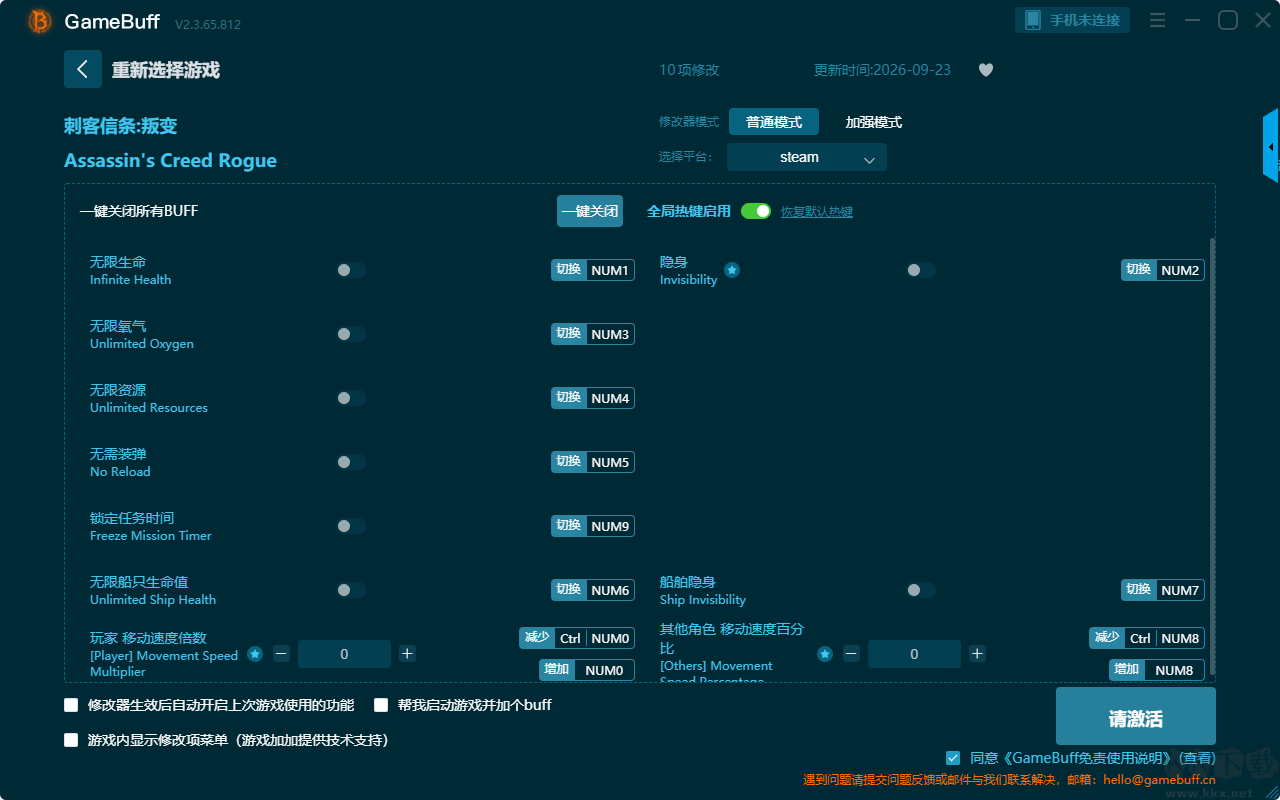This screenshot has height=800, width=1280.
Task: Click Others Movement Speed value field
Action: click(914, 654)
